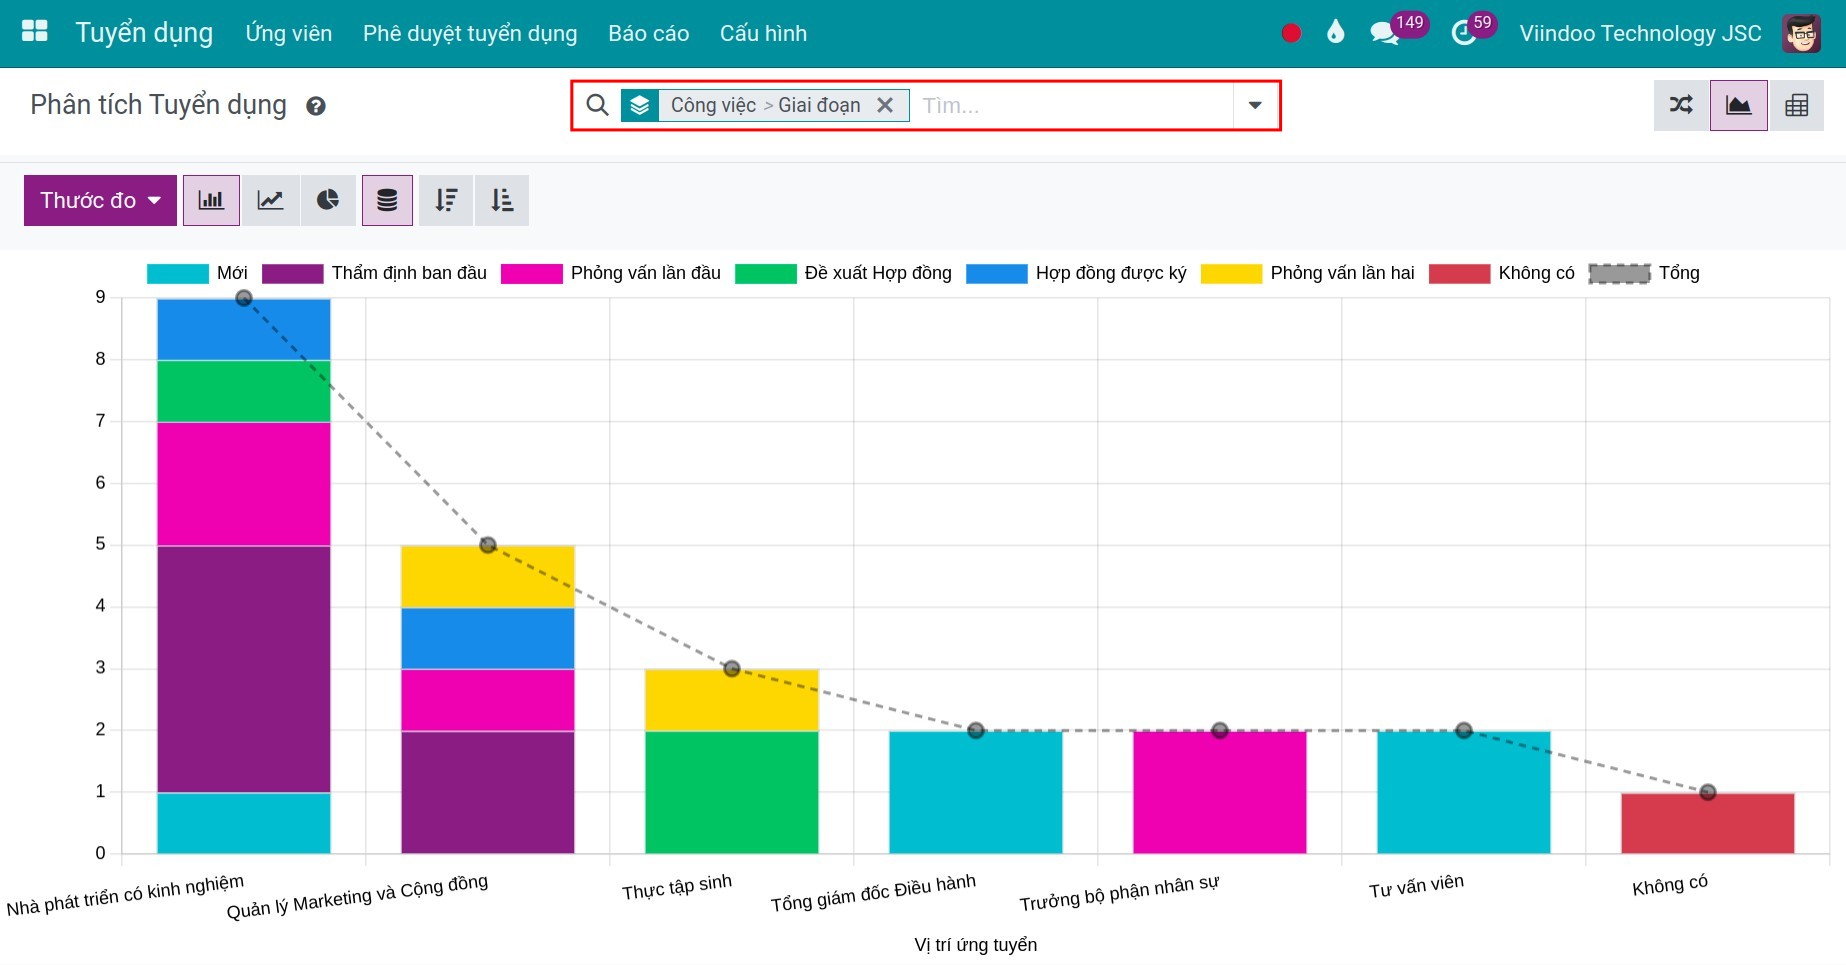Open the Cấu hình menu
Image resolution: width=1846 pixels, height=965 pixels.
[763, 33]
